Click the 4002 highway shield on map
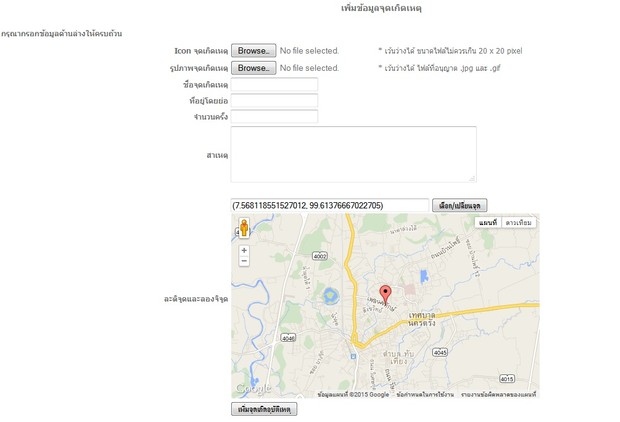This screenshot has width=620, height=422. coord(320,256)
